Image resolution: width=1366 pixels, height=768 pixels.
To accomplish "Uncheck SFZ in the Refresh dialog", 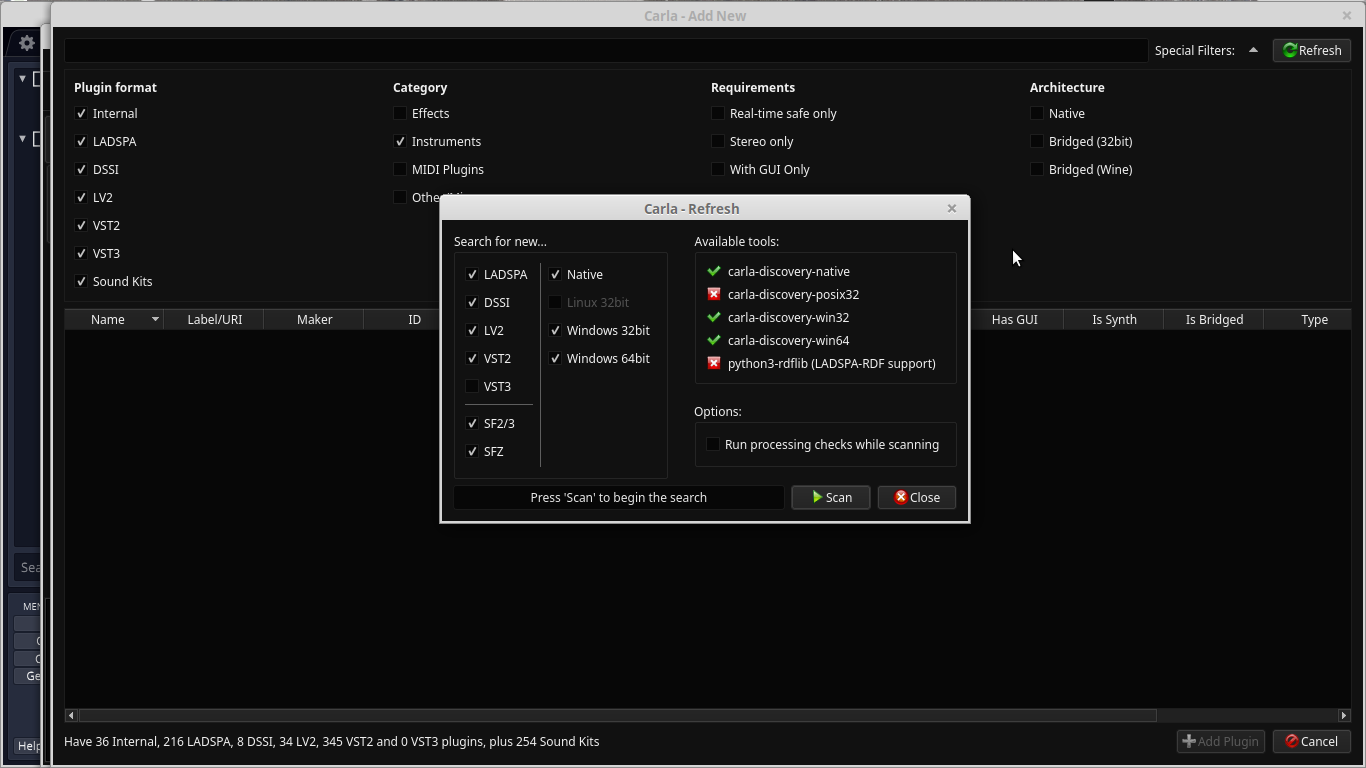I will point(472,451).
